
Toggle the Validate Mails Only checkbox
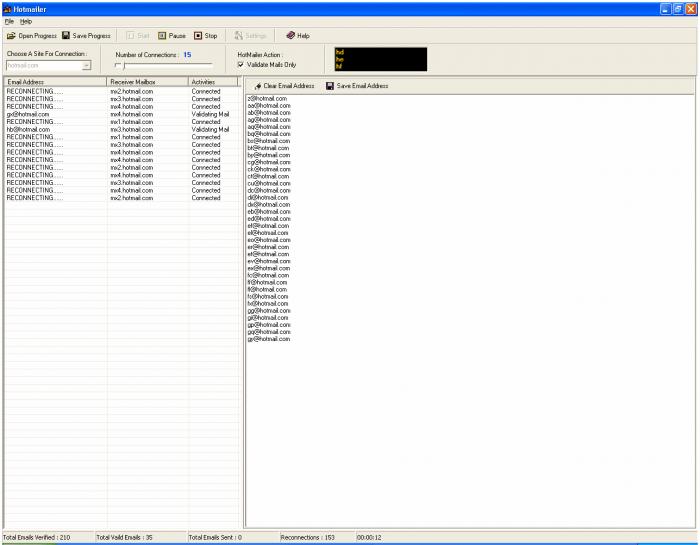[x=241, y=65]
